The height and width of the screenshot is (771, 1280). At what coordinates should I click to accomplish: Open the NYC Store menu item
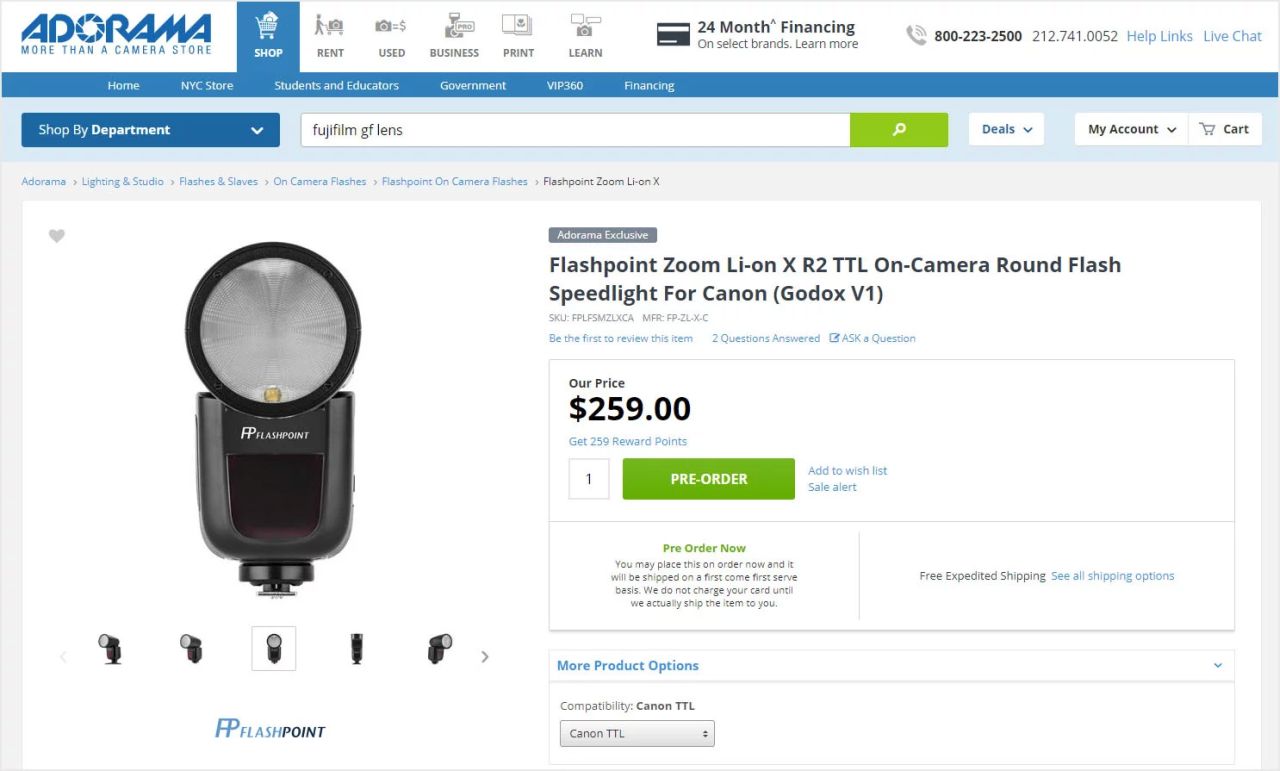click(207, 86)
